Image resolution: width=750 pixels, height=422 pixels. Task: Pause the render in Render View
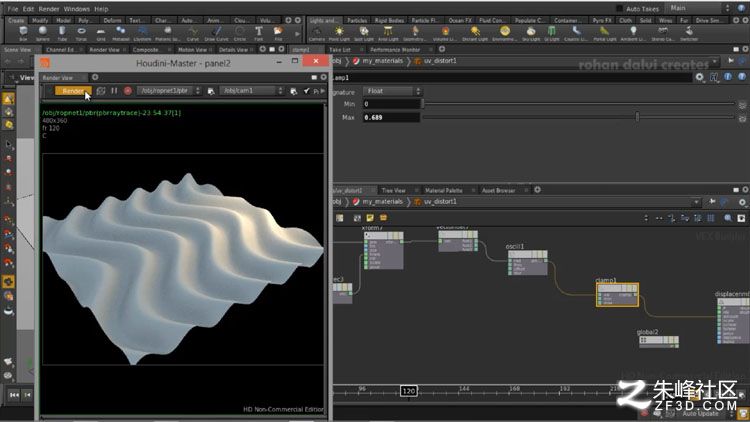114,90
